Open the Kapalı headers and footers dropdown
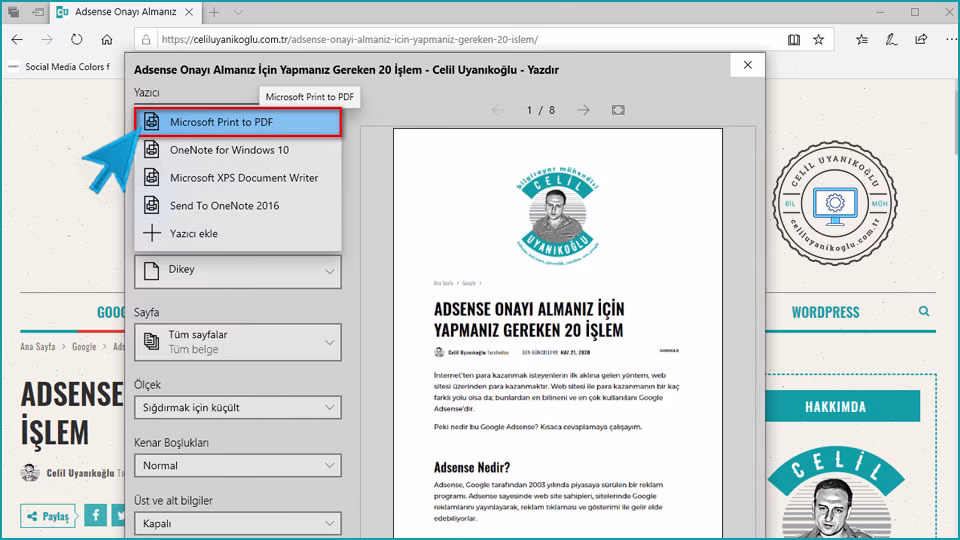The width and height of the screenshot is (960, 540). (238, 524)
